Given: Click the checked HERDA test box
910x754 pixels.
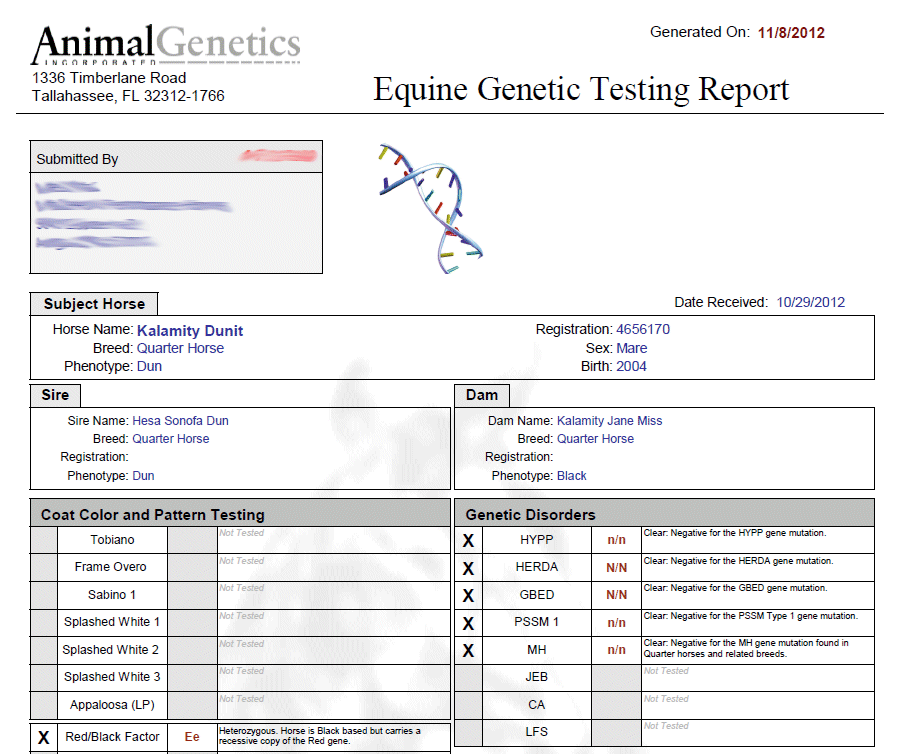Looking at the screenshot, I should pos(468,568).
